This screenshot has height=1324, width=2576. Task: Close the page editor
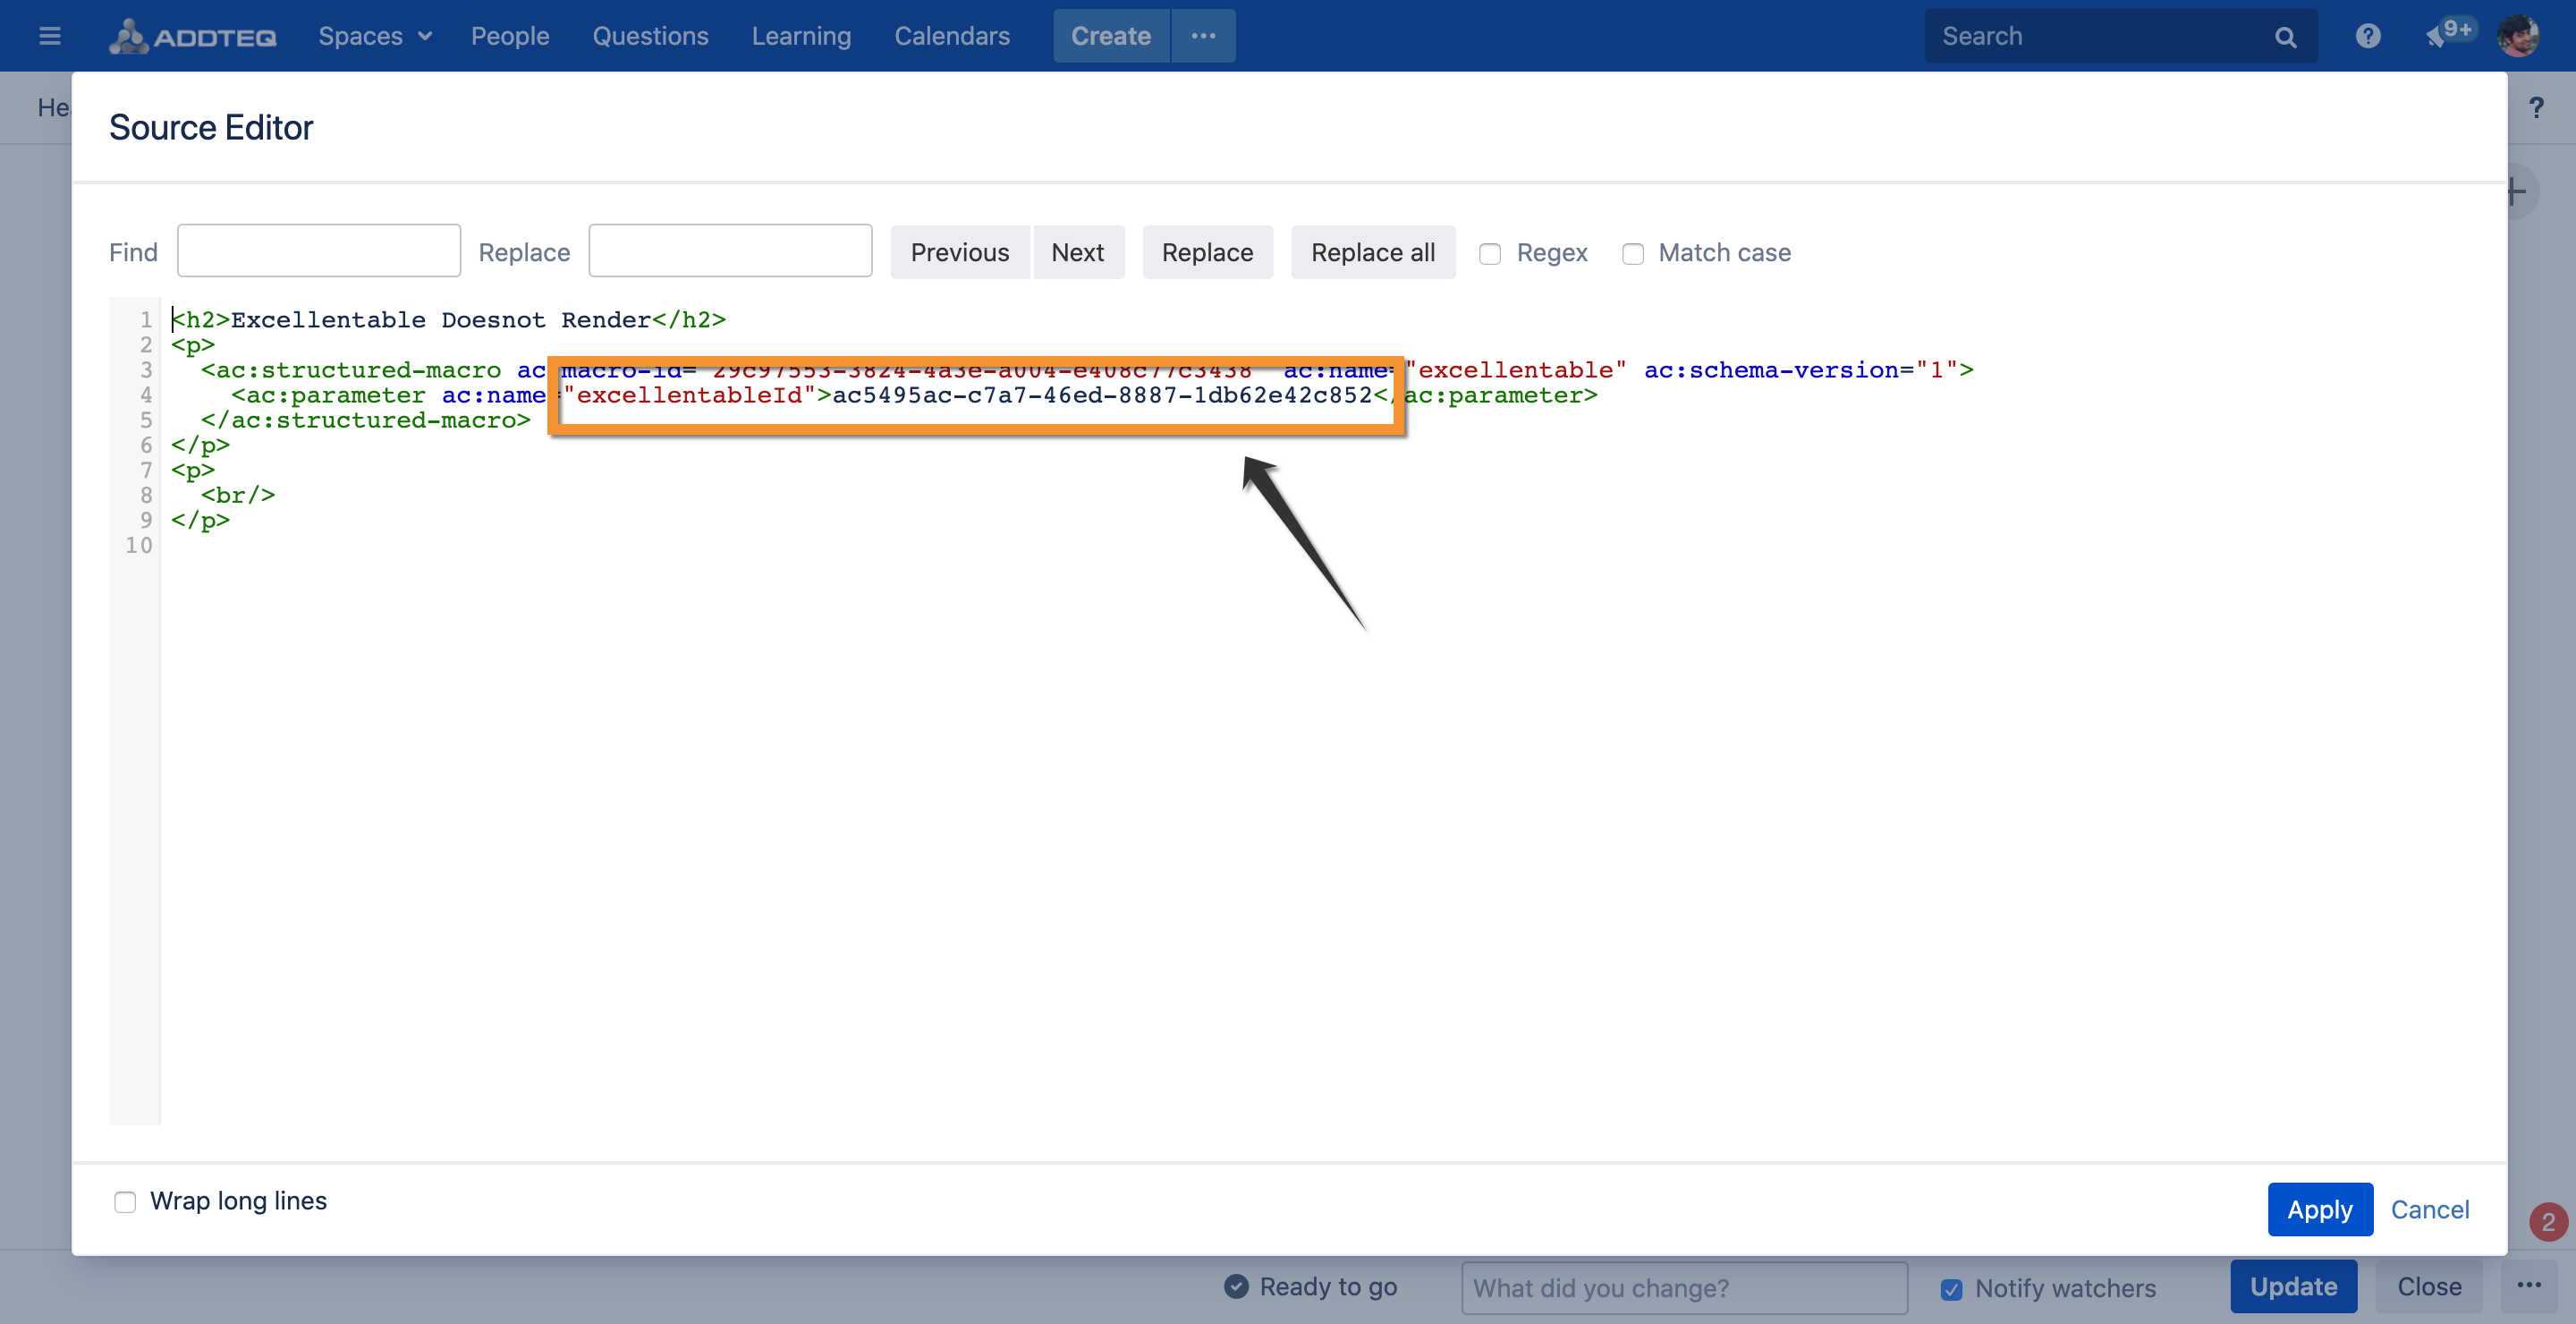point(2429,1286)
